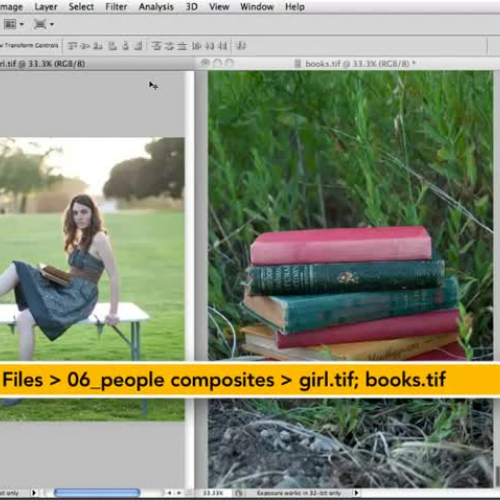Click the girl.tif horizontal scrollbar thumb

(97, 492)
